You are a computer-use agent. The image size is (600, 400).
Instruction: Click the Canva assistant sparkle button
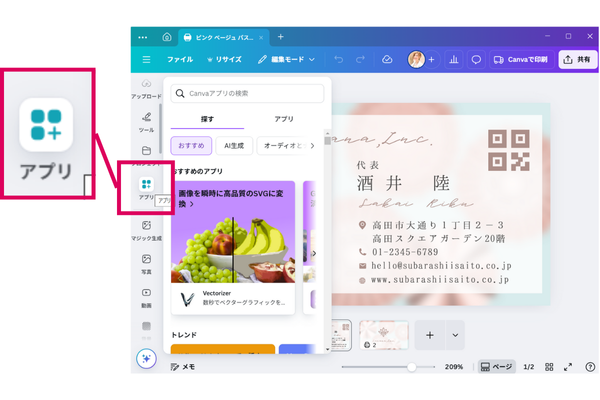coord(146,358)
